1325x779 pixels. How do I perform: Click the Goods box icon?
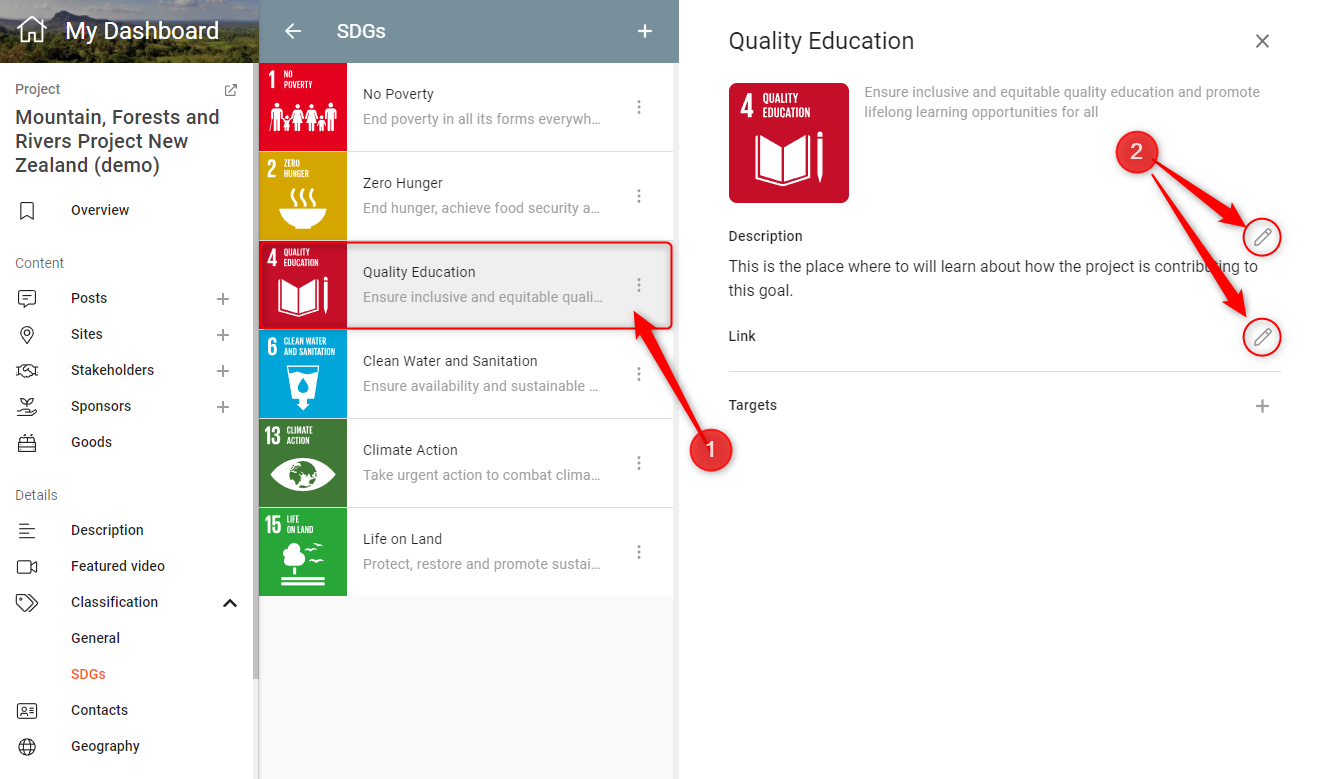click(27, 442)
